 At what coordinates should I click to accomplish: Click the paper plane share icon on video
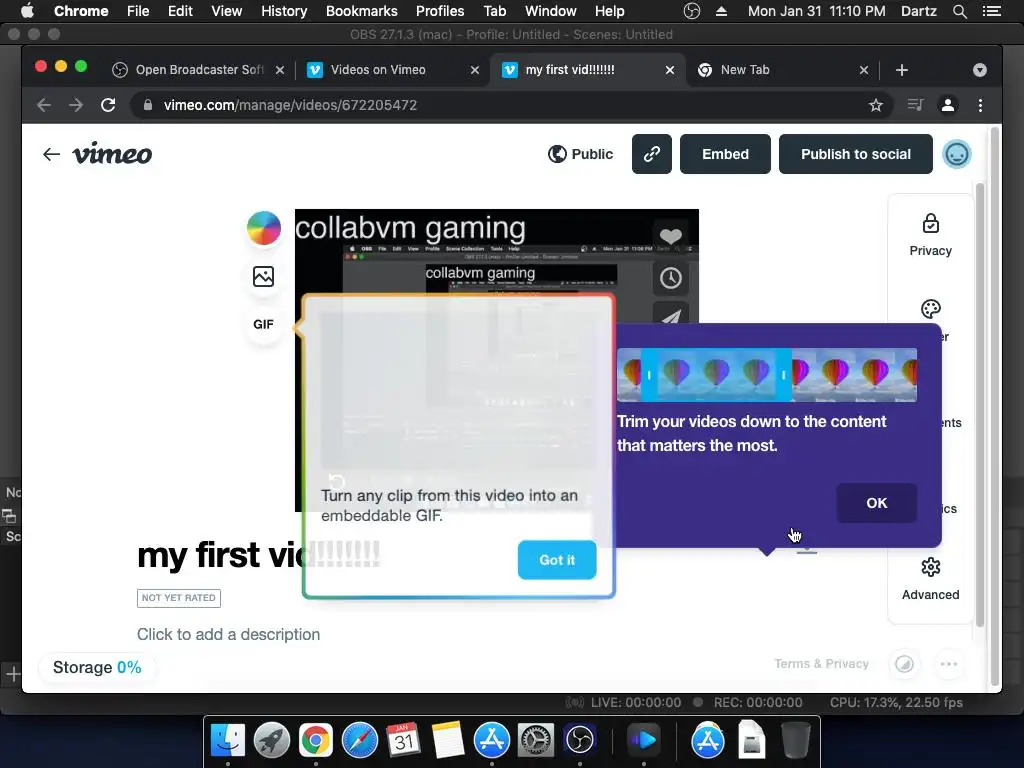(x=671, y=317)
